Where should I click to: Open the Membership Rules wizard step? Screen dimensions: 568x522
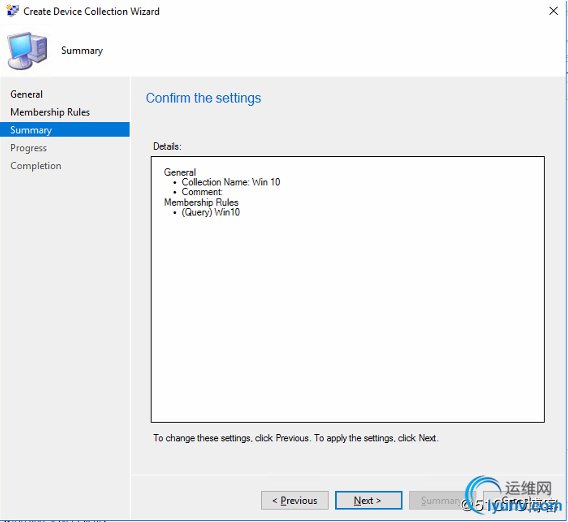coord(50,112)
